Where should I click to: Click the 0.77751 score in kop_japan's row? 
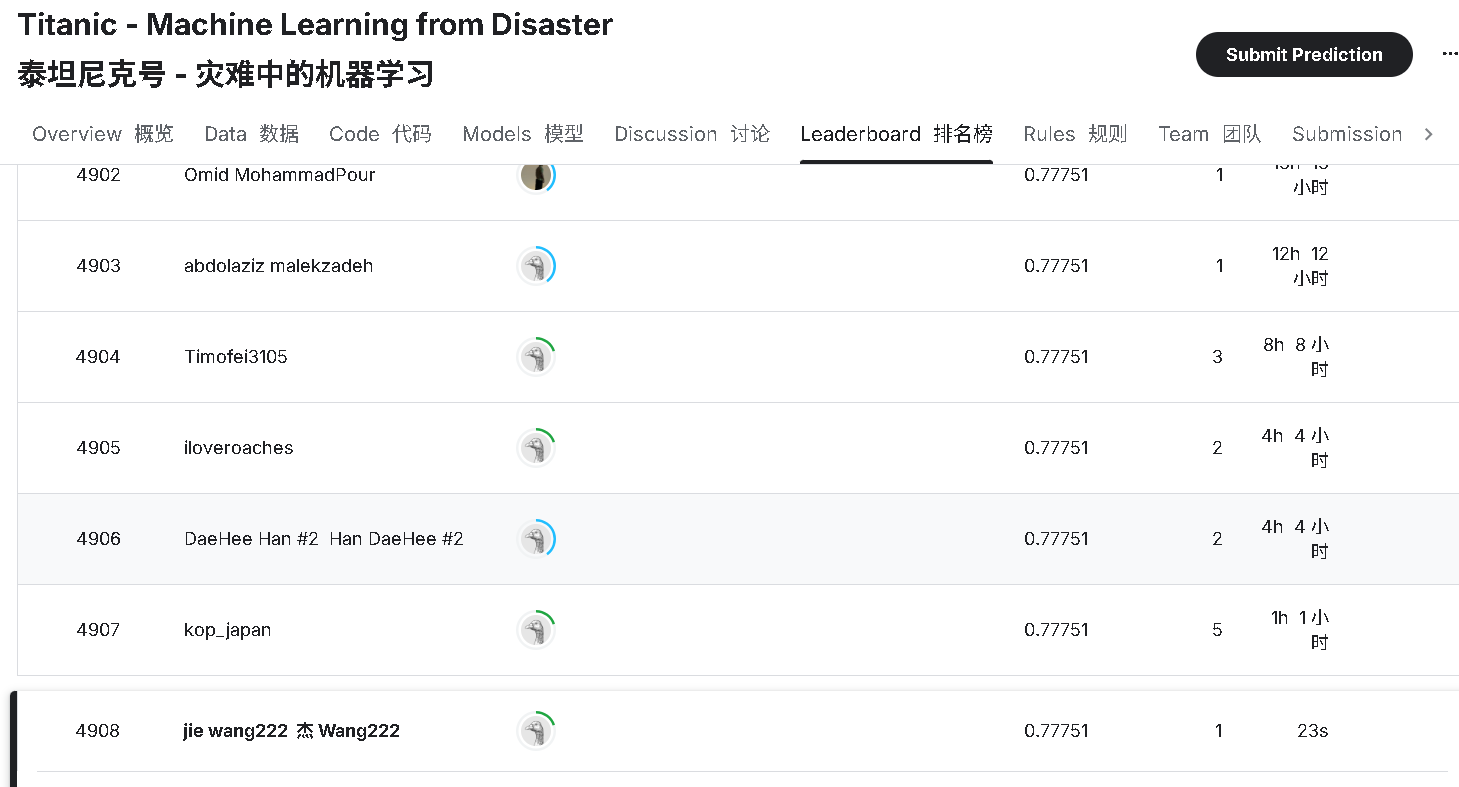[x=1056, y=630]
